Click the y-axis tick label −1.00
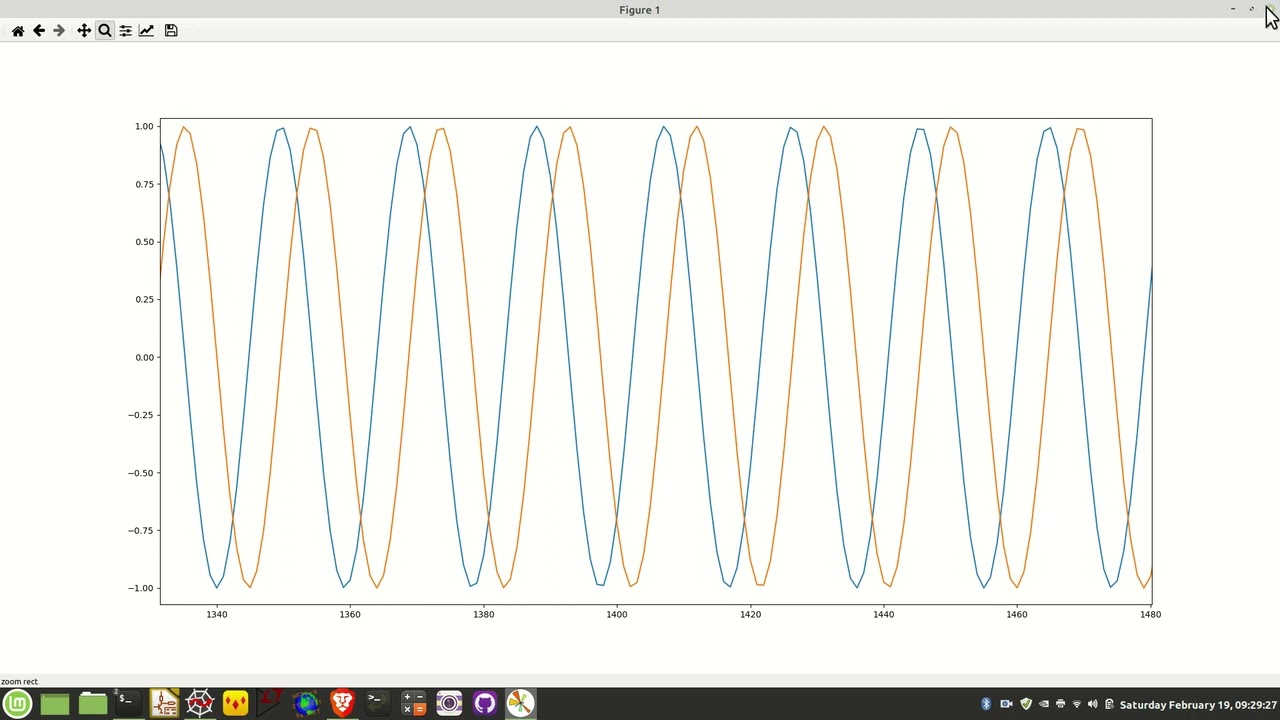 point(141,588)
